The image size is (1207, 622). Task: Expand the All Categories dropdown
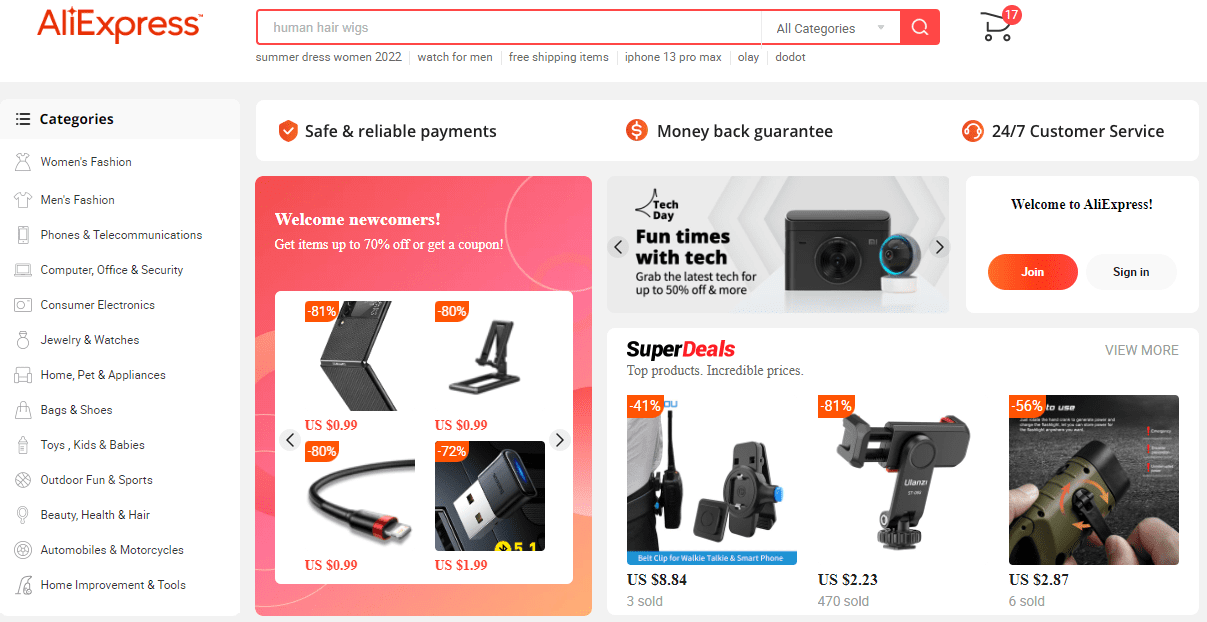click(831, 28)
